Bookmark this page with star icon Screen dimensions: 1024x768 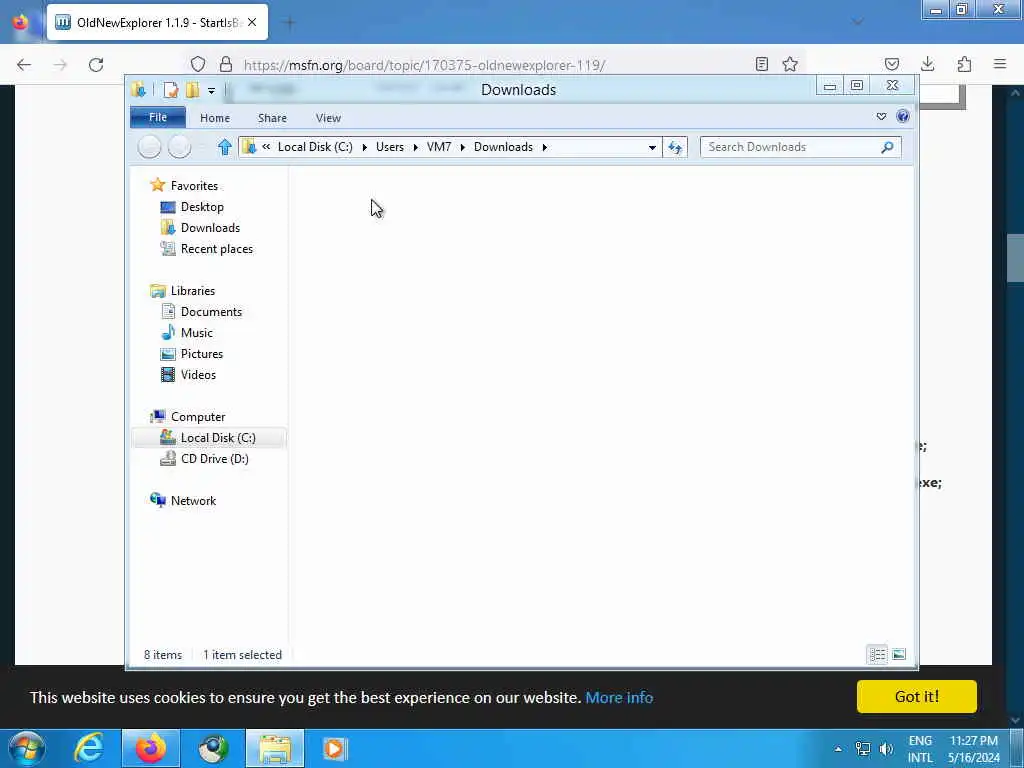[x=790, y=64]
